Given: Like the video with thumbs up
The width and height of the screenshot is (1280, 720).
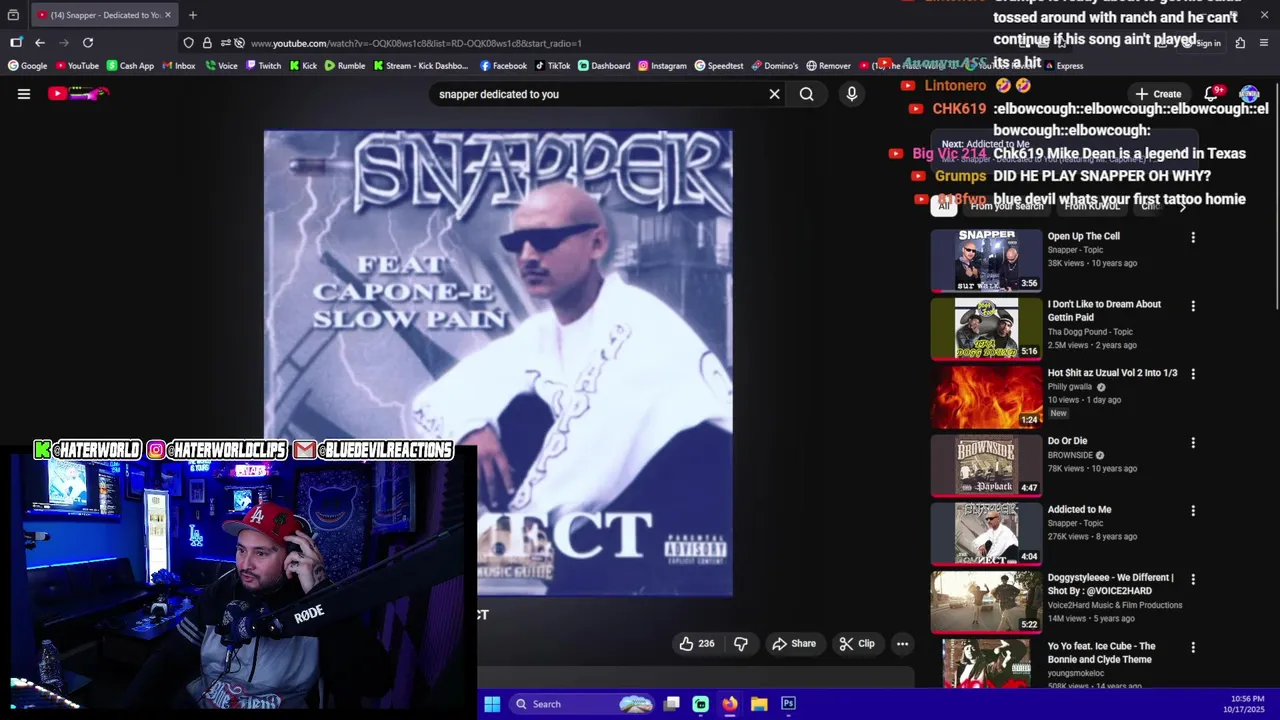Looking at the screenshot, I should 697,644.
